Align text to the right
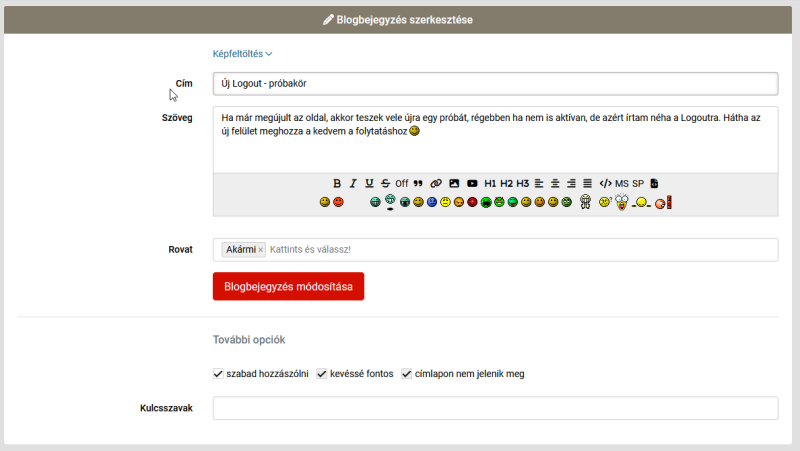 pyautogui.click(x=571, y=183)
